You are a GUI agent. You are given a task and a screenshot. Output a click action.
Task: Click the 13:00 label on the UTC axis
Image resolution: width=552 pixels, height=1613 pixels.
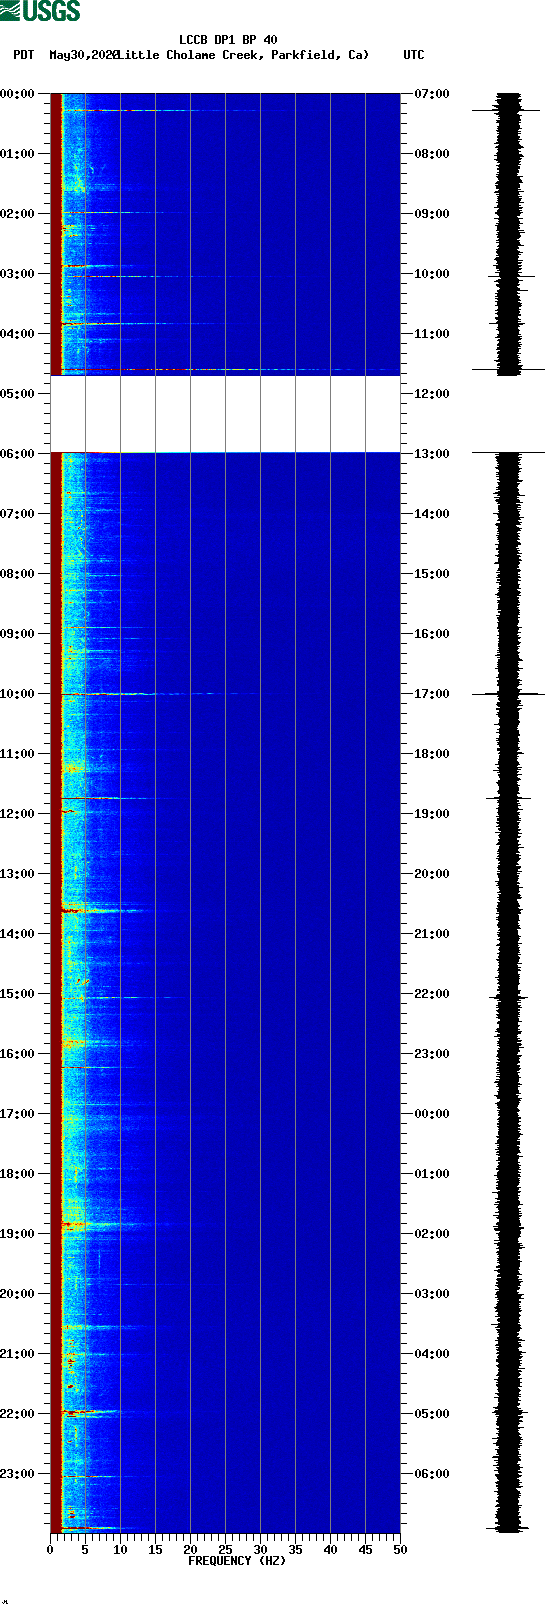point(432,454)
